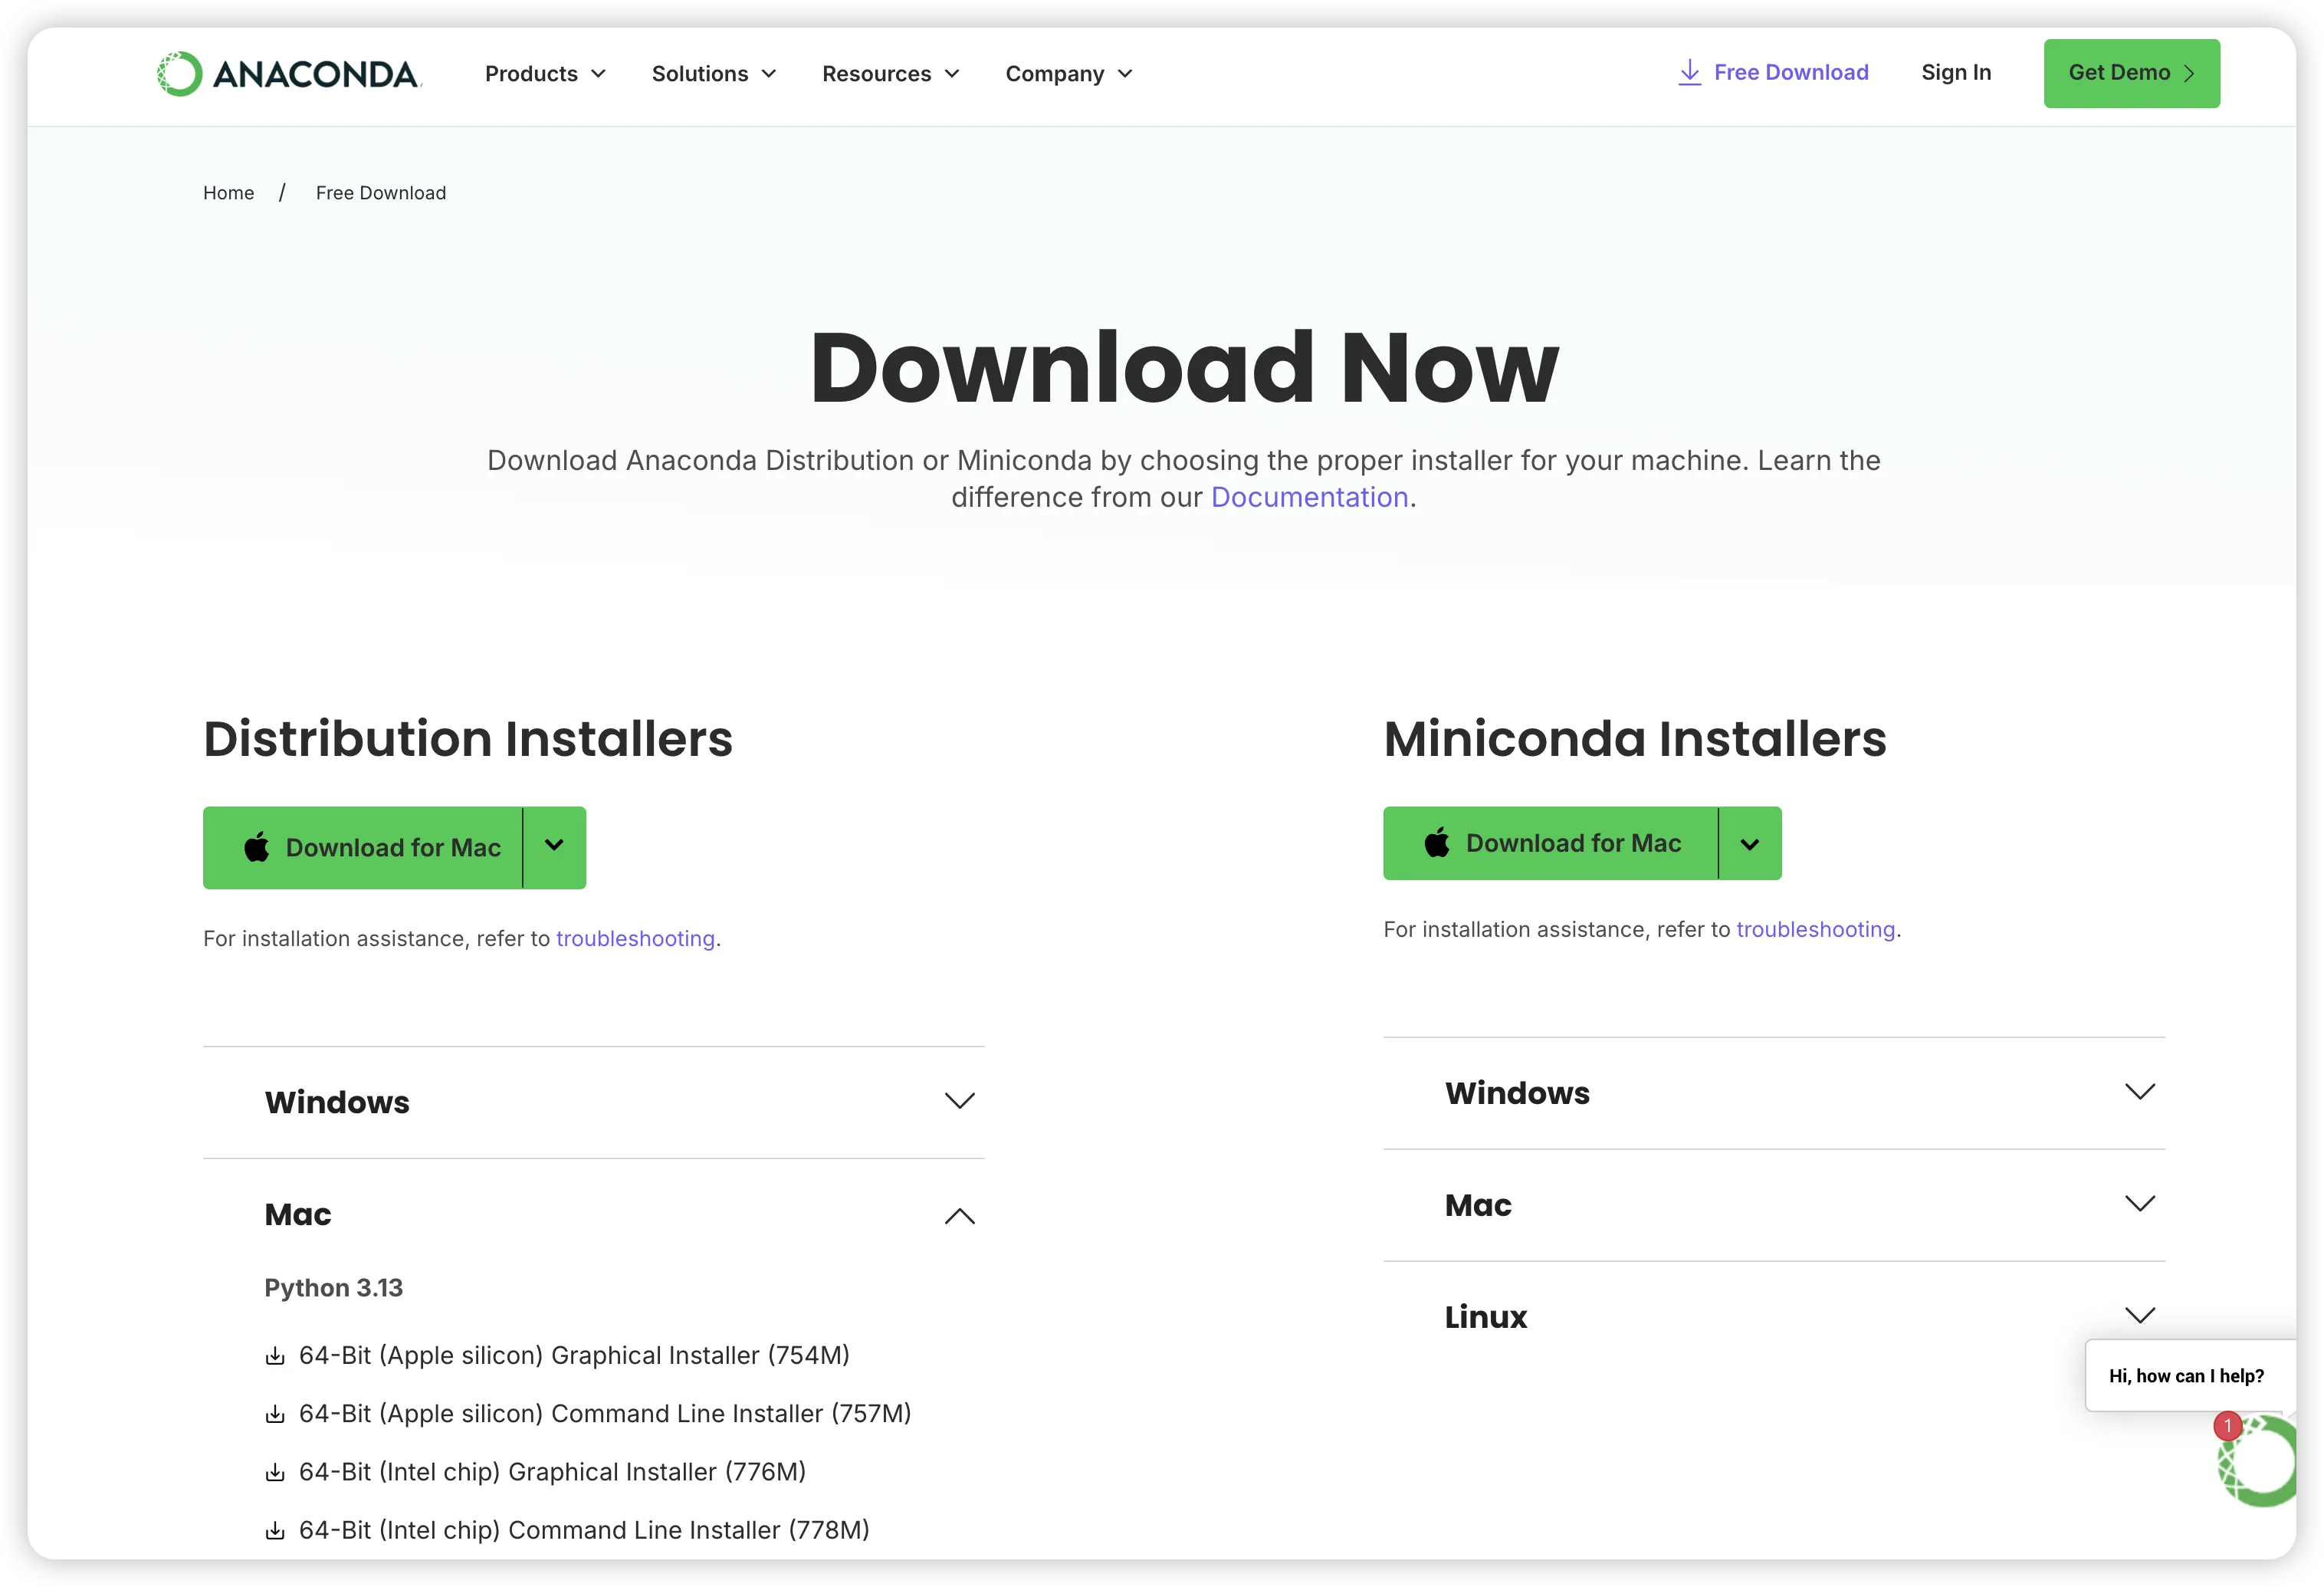Click Apple icon on Miniconda download button
The height and width of the screenshot is (1587, 2324).
[1437, 843]
